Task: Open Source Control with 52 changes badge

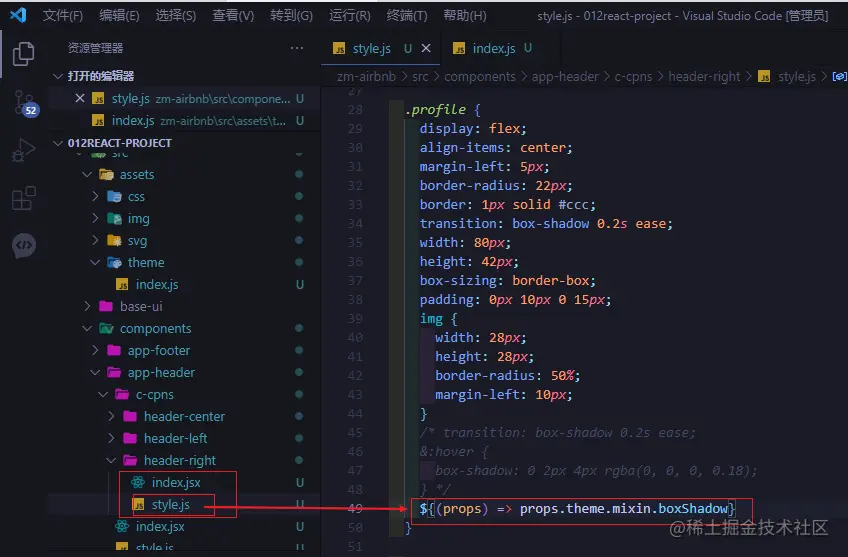Action: (x=24, y=103)
